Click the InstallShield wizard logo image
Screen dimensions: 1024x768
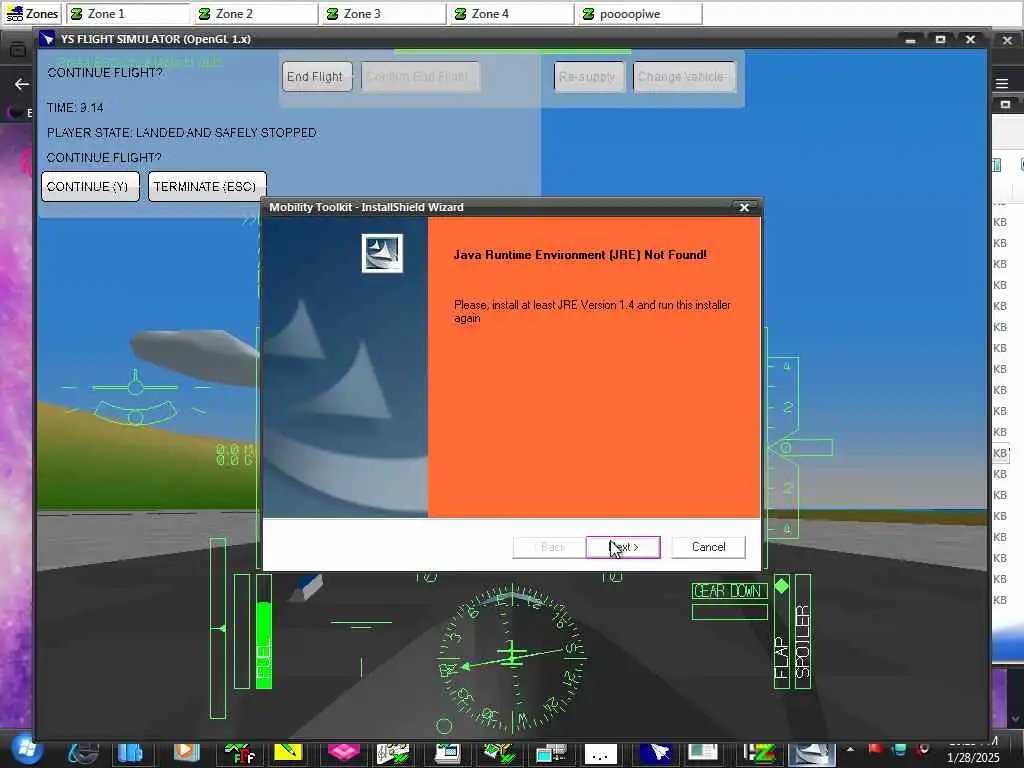[x=382, y=253]
